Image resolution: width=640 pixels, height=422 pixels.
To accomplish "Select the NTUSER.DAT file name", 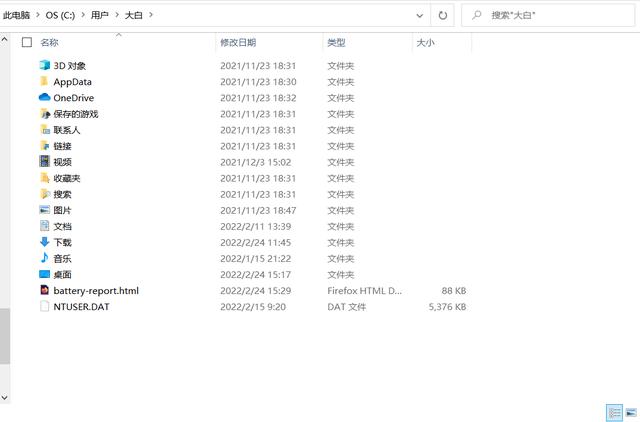I will pyautogui.click(x=81, y=307).
